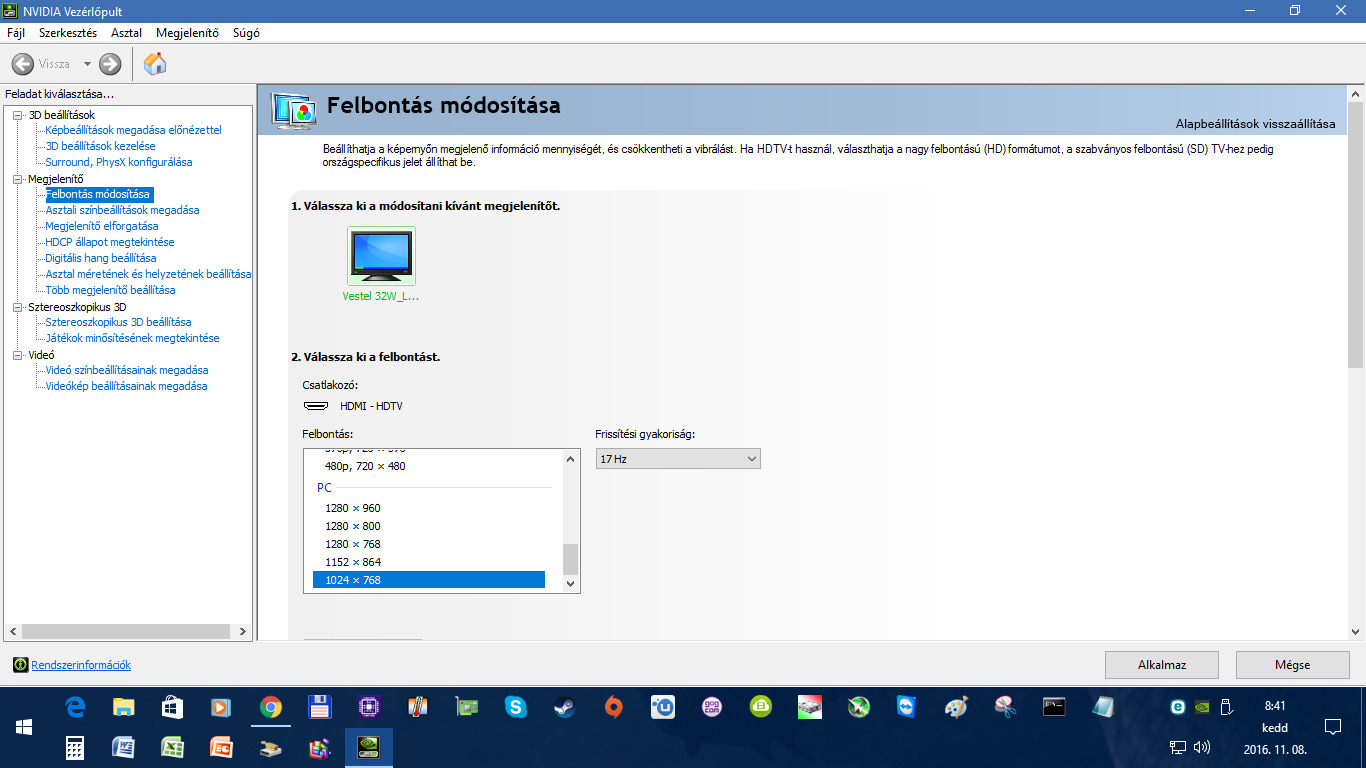Open the volume speaker tray icon
1366x768 pixels.
(1203, 747)
